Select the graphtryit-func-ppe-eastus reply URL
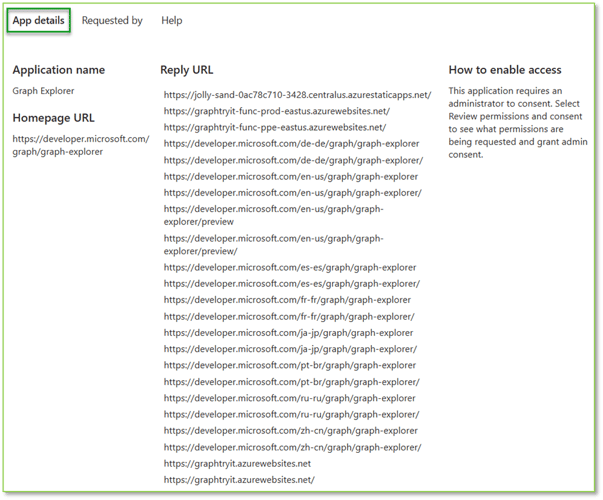This screenshot has width=603, height=500. click(x=275, y=127)
